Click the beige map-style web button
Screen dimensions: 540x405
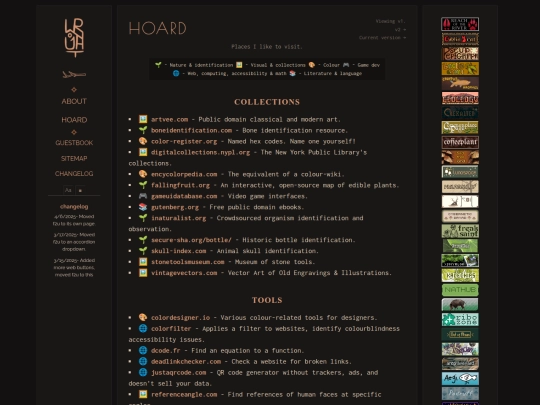click(x=460, y=187)
